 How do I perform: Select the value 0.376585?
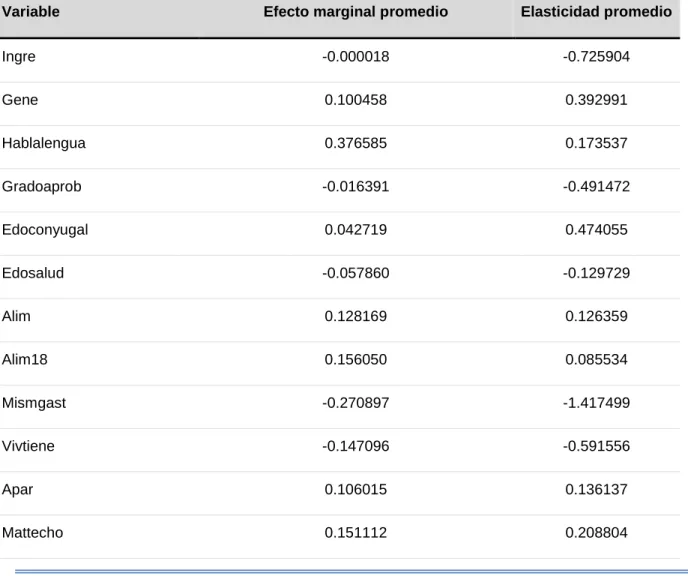355,143
